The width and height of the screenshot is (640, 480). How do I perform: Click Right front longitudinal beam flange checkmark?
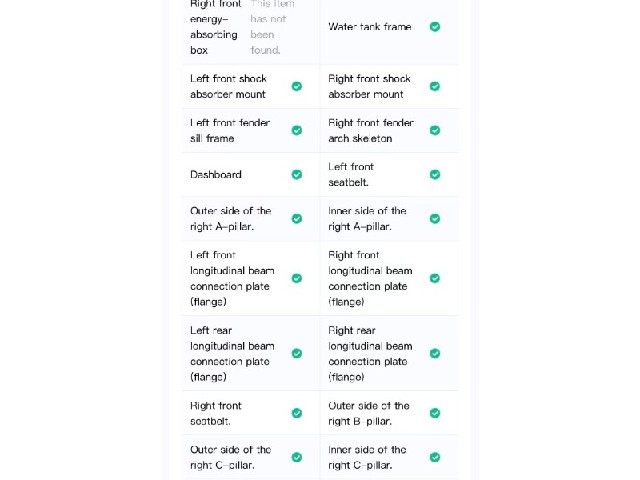tap(435, 278)
